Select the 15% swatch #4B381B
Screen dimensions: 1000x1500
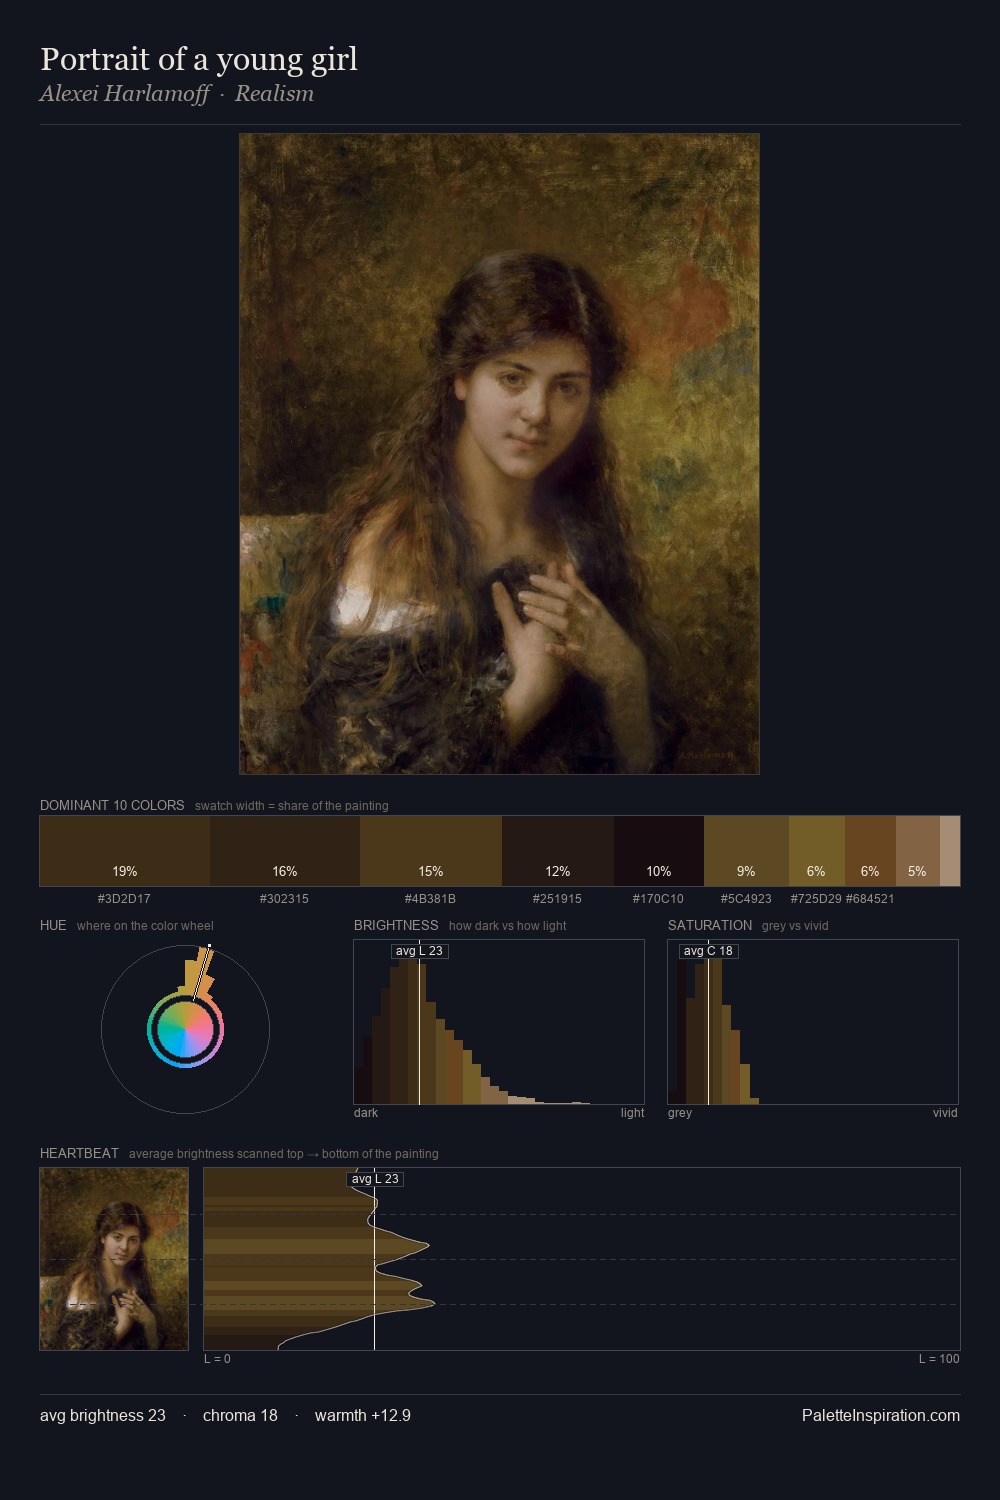(x=431, y=851)
